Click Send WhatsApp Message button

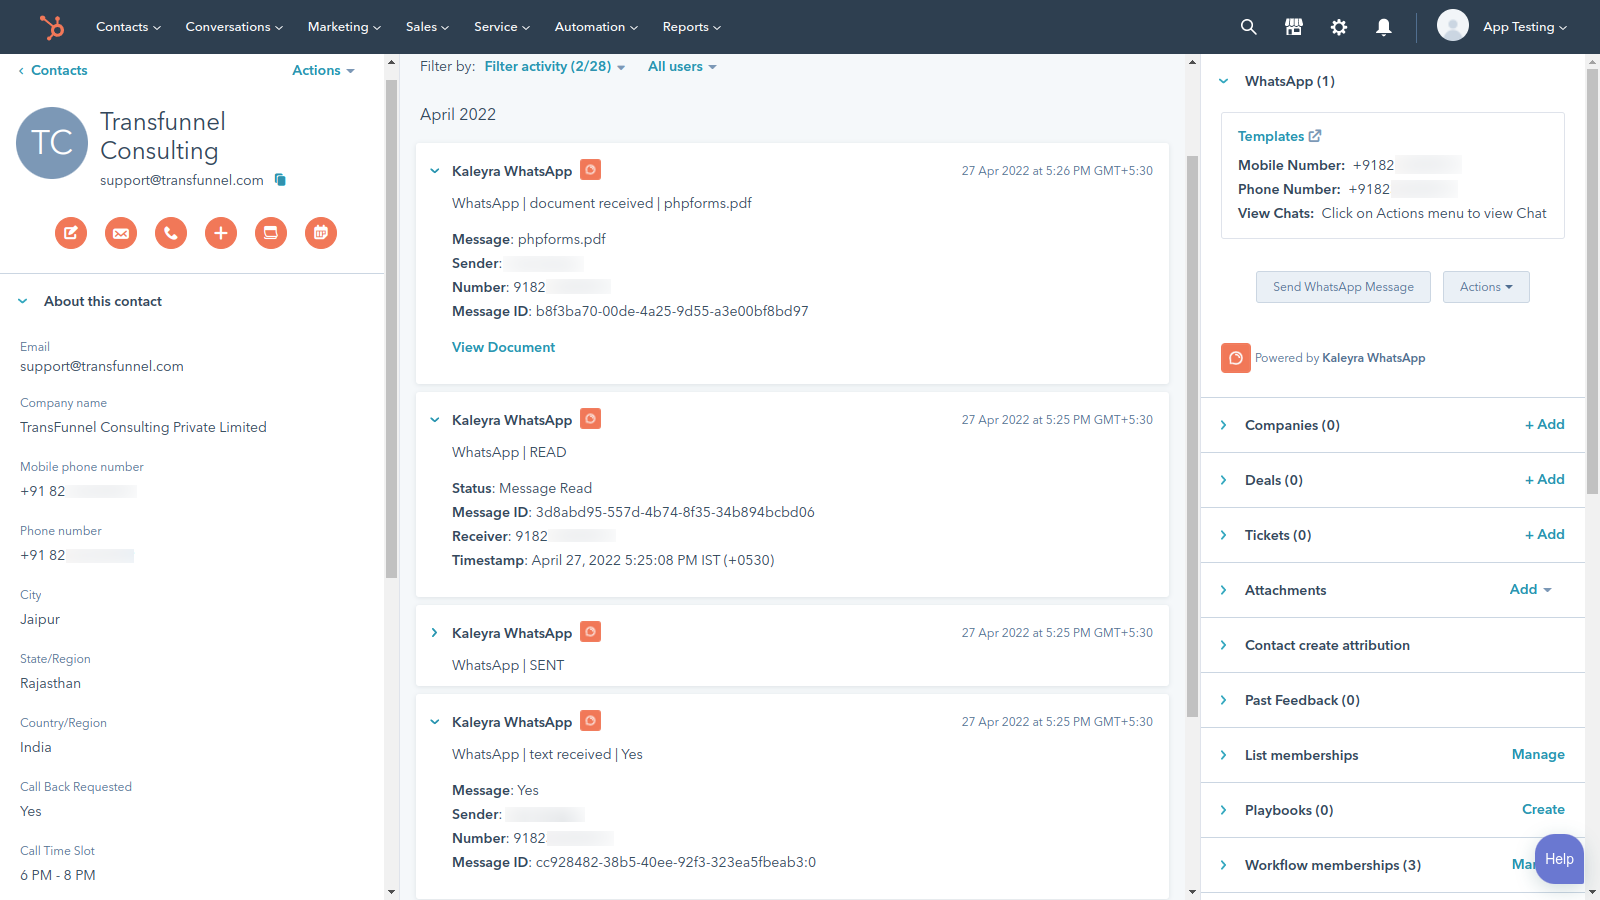(1343, 287)
